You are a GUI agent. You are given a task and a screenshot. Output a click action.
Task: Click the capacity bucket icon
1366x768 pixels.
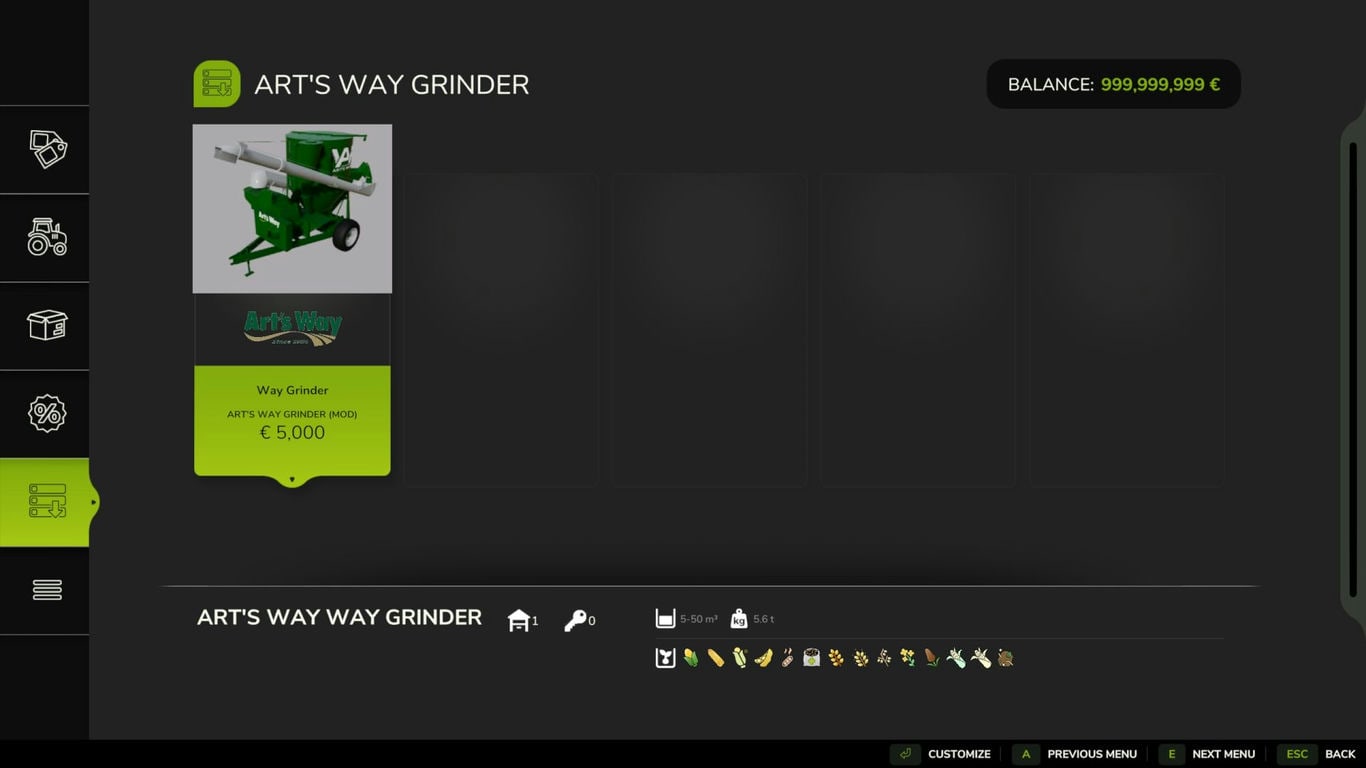[665, 618]
